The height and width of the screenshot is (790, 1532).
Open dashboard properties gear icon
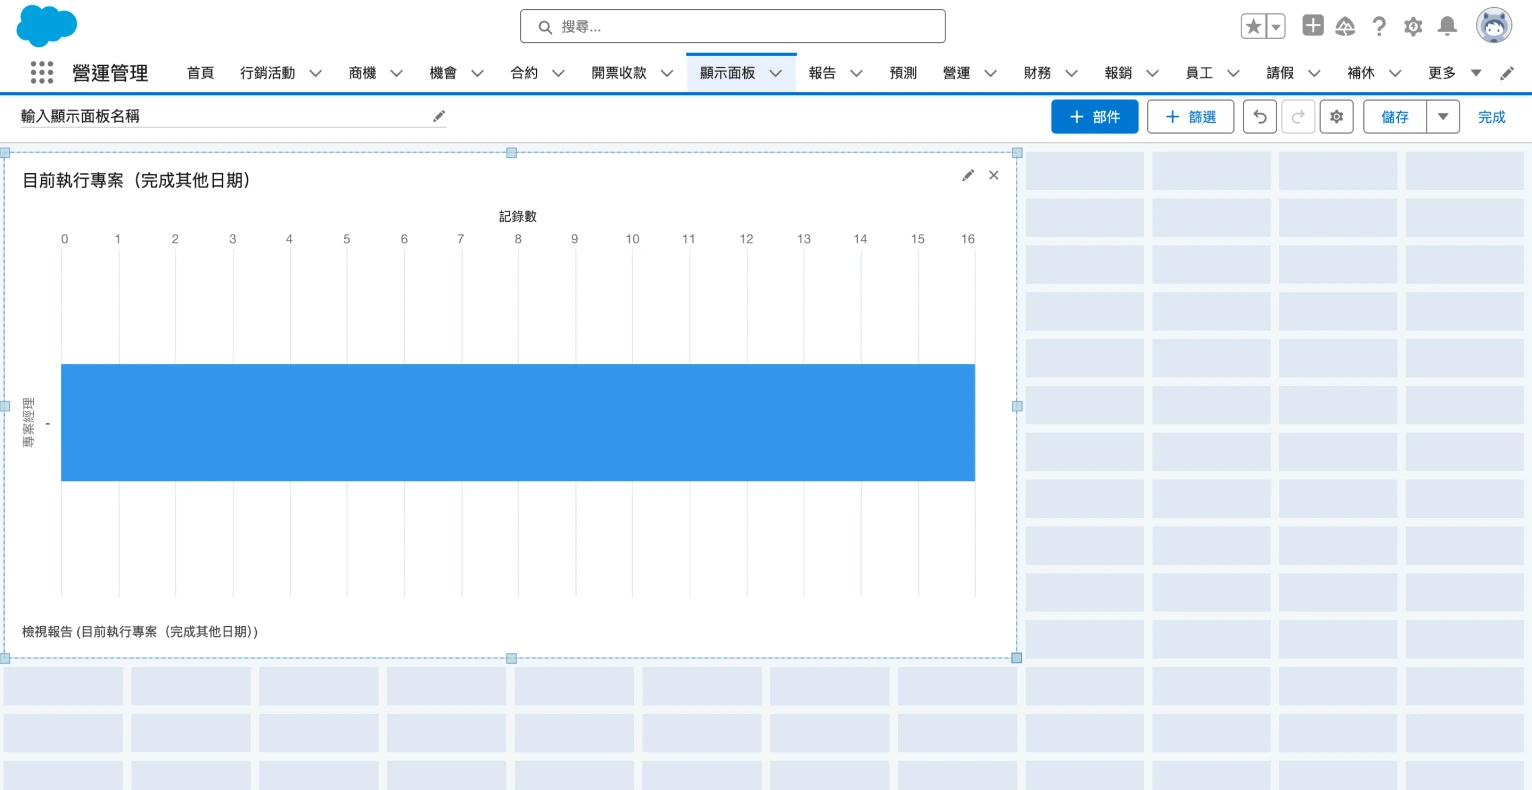click(x=1336, y=117)
